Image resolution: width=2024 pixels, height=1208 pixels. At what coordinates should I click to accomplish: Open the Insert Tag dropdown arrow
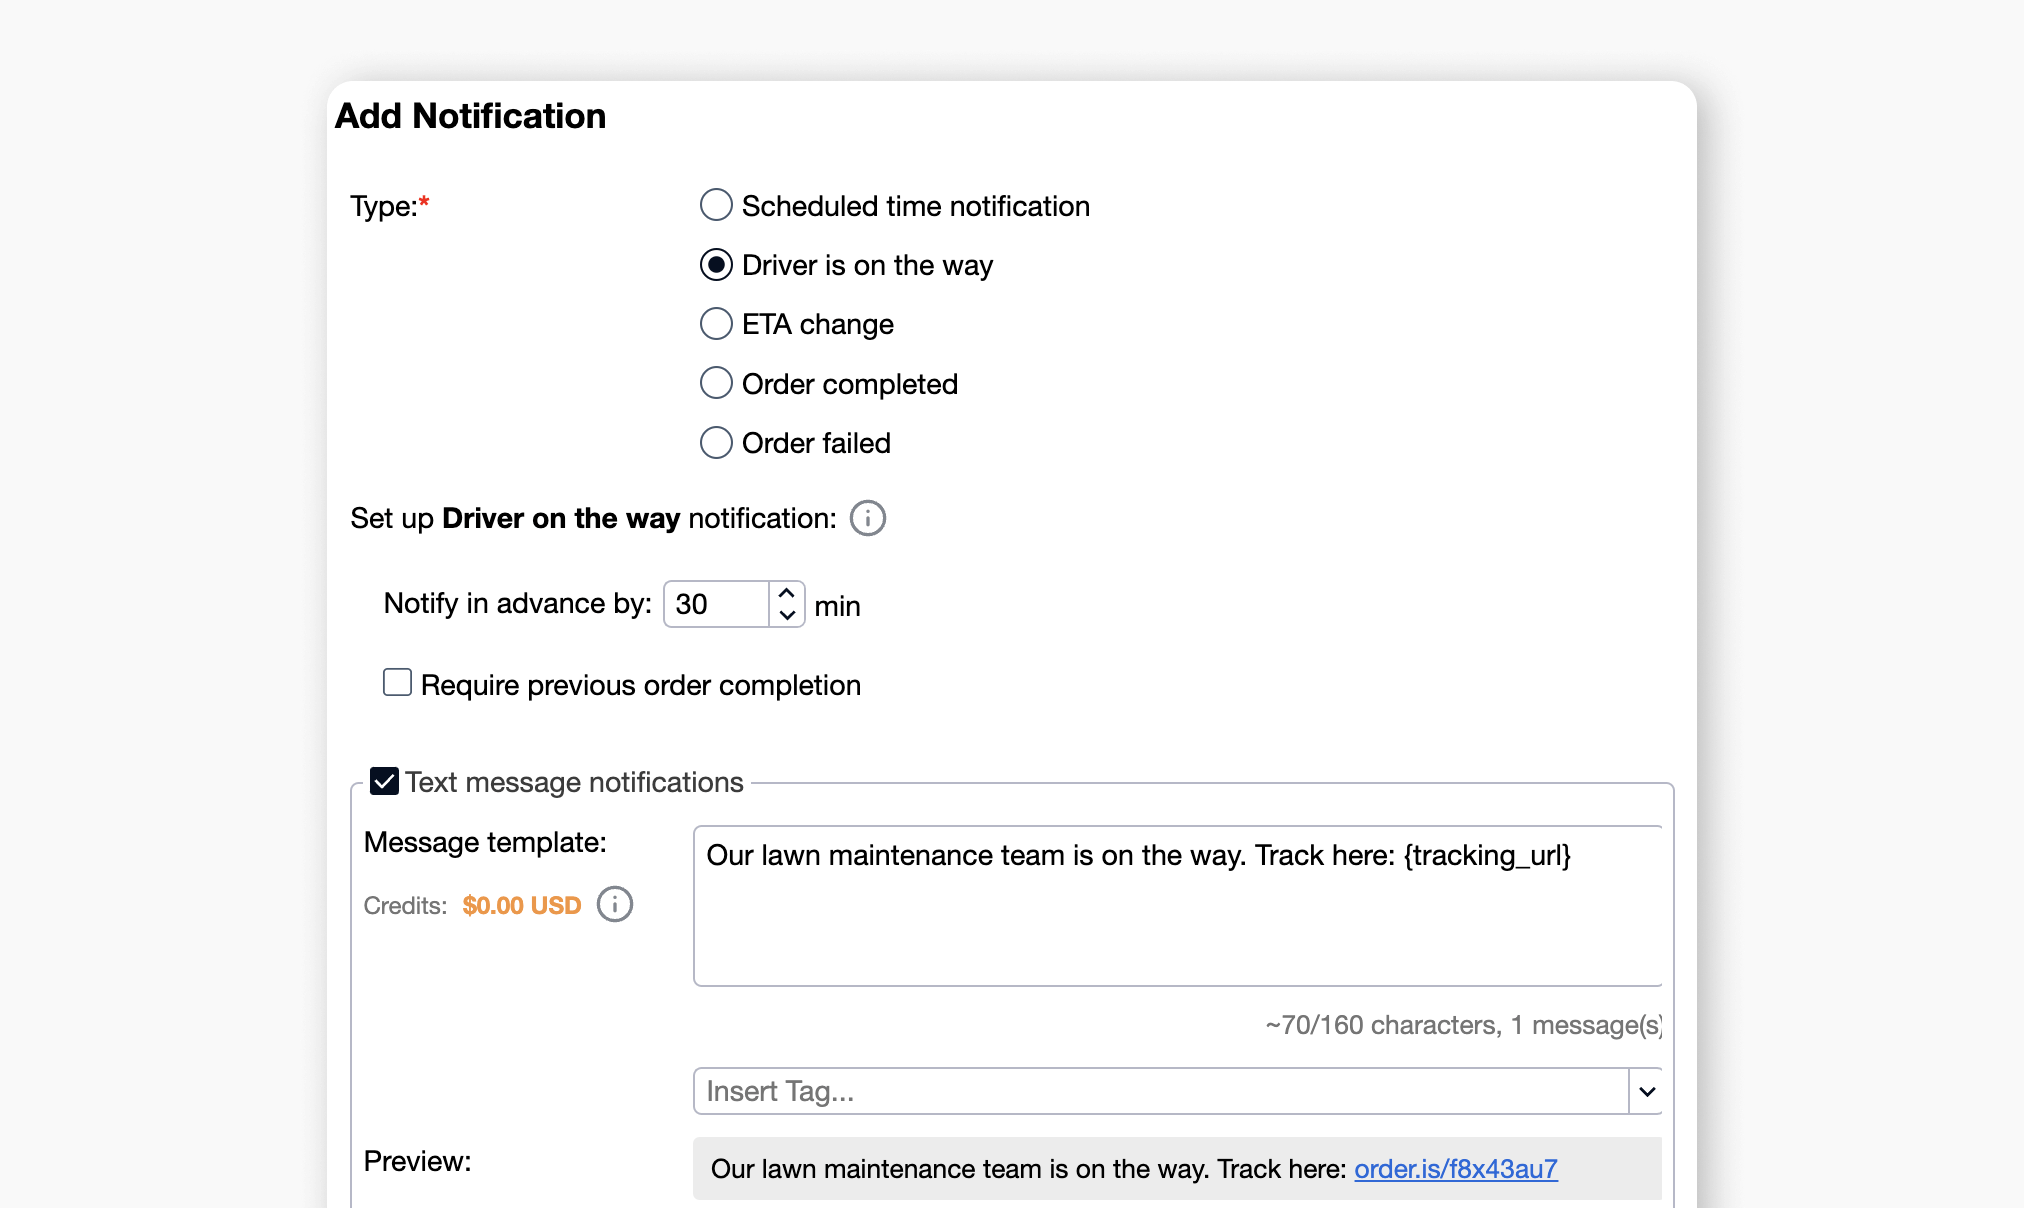(x=1646, y=1091)
